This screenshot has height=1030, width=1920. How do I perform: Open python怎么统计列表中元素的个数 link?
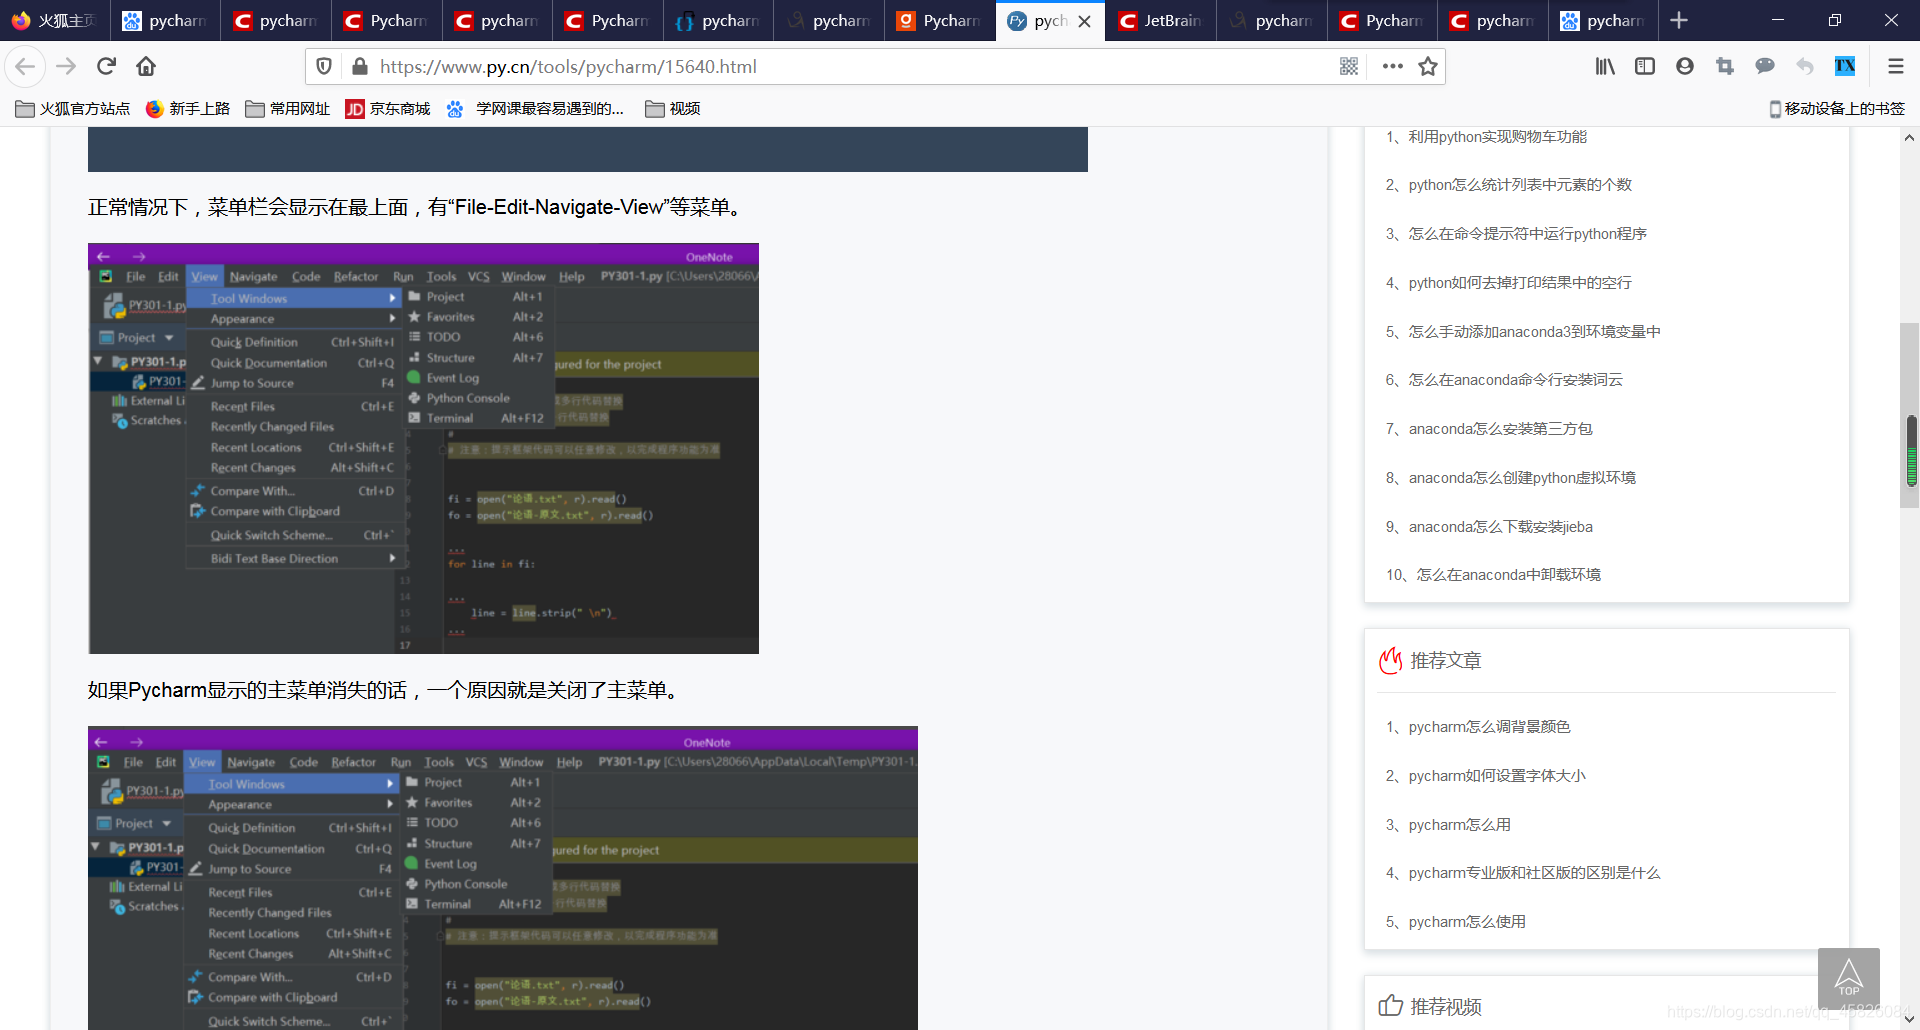[1520, 185]
